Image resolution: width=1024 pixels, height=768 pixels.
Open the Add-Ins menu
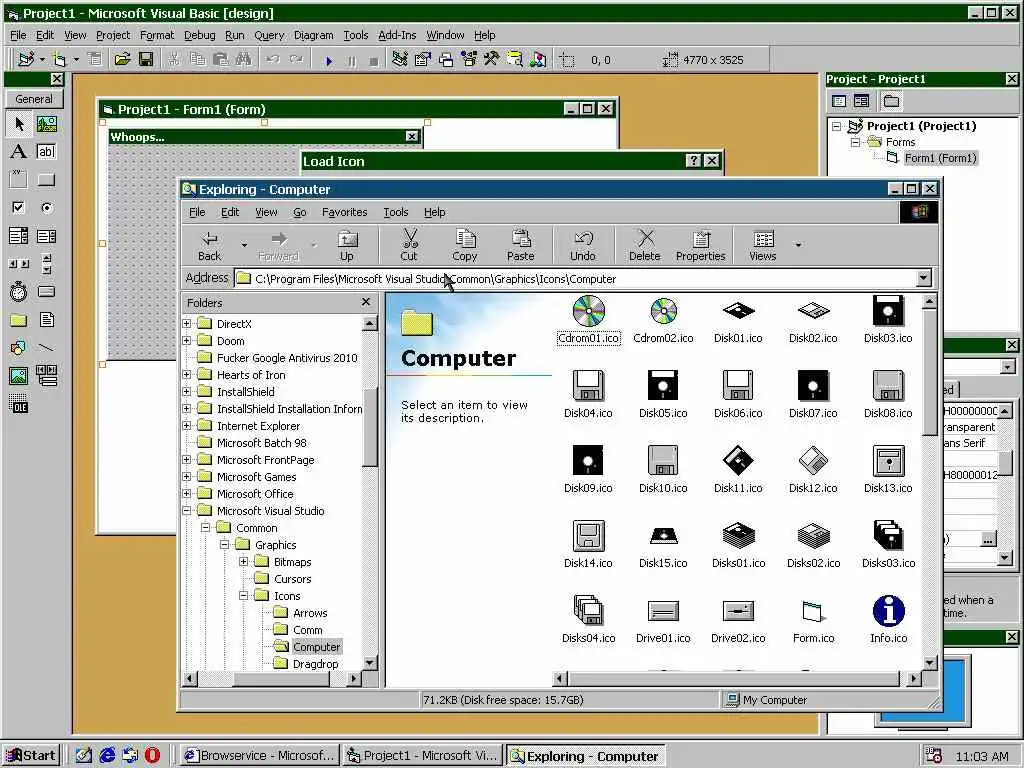pyautogui.click(x=397, y=35)
